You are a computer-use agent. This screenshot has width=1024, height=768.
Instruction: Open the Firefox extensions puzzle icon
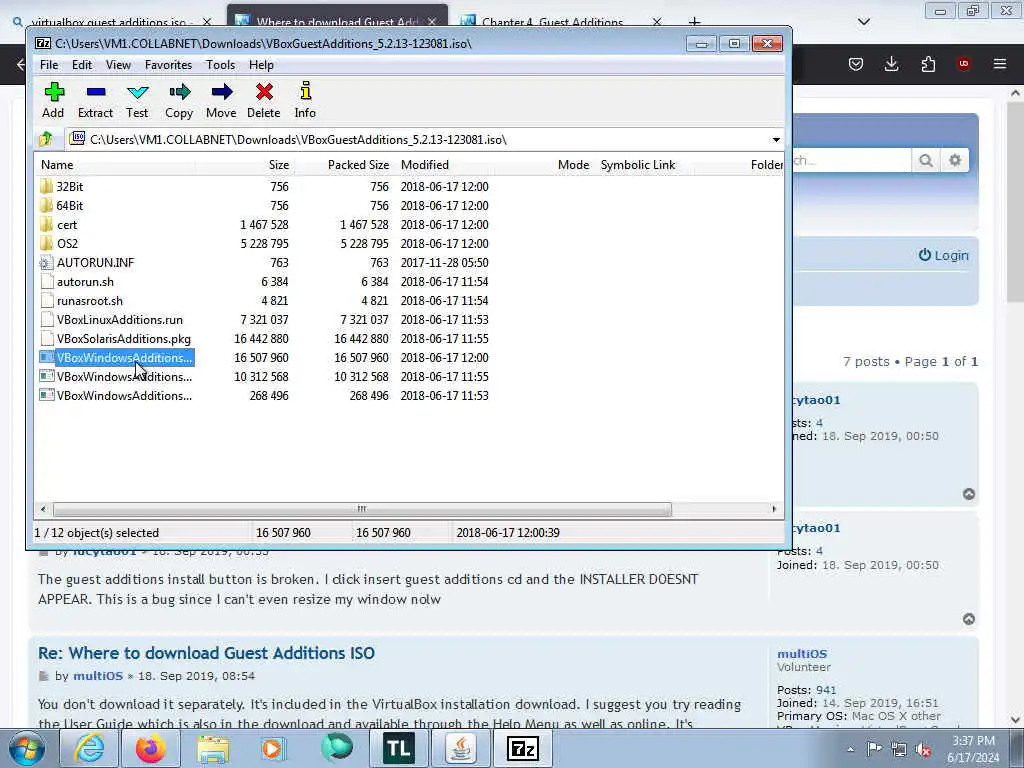pos(928,64)
